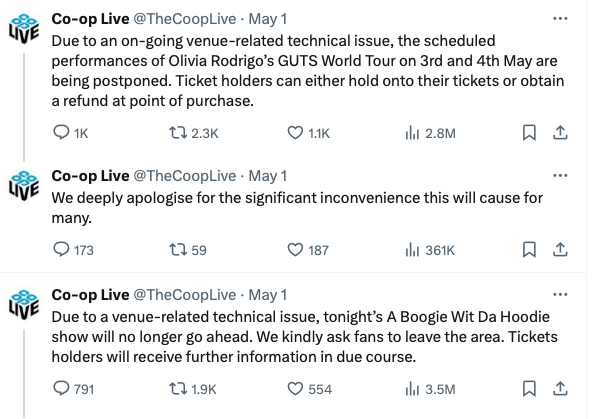Open the May 1 timestamp of first tweet
The height and width of the screenshot is (419, 596).
268,19
